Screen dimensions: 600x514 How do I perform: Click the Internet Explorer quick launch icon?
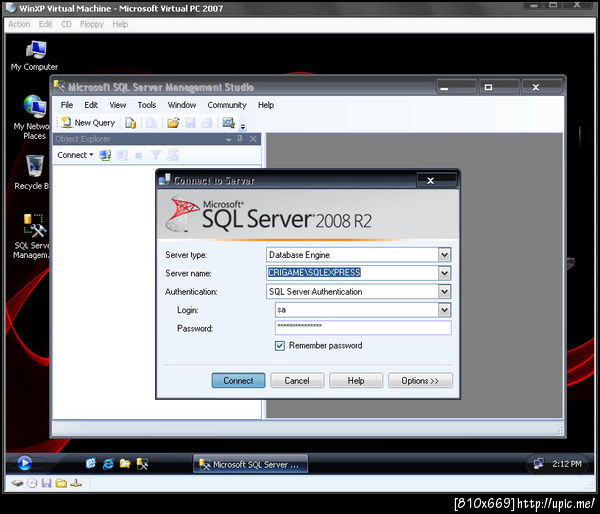pos(108,464)
